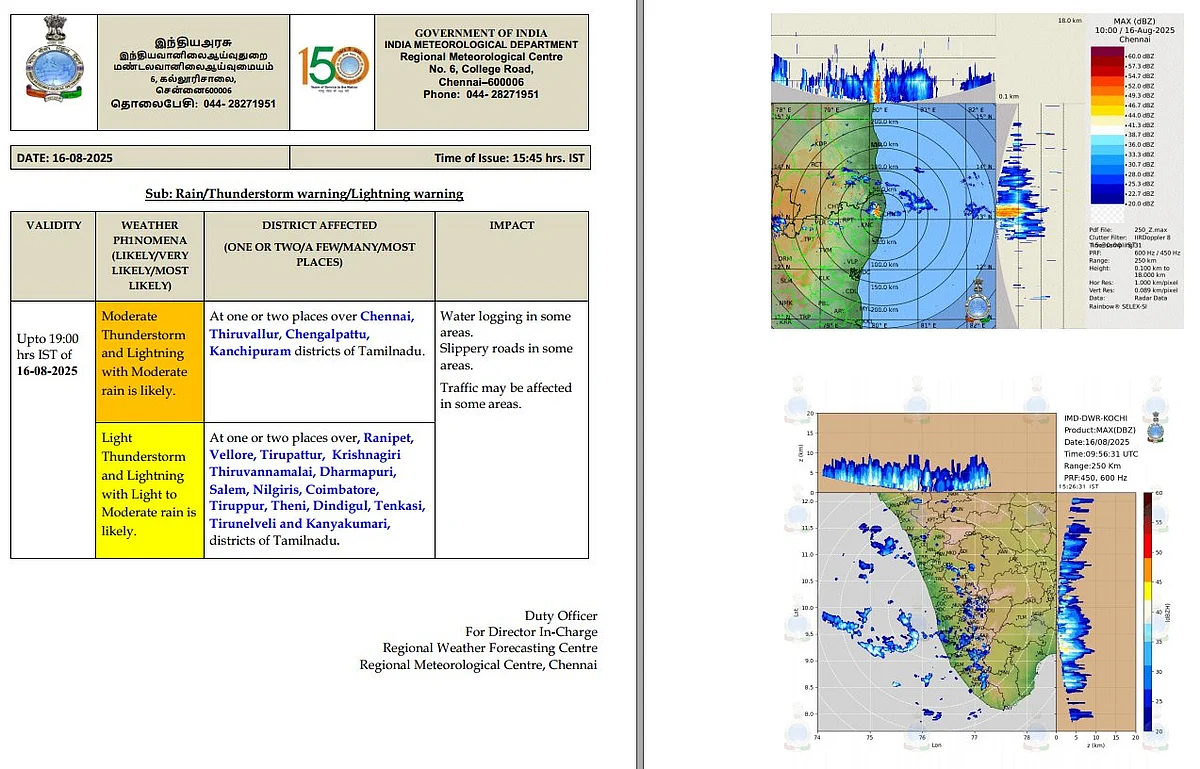1200x769 pixels.
Task: Open the Kanchipuram district link
Action: click(x=250, y=351)
